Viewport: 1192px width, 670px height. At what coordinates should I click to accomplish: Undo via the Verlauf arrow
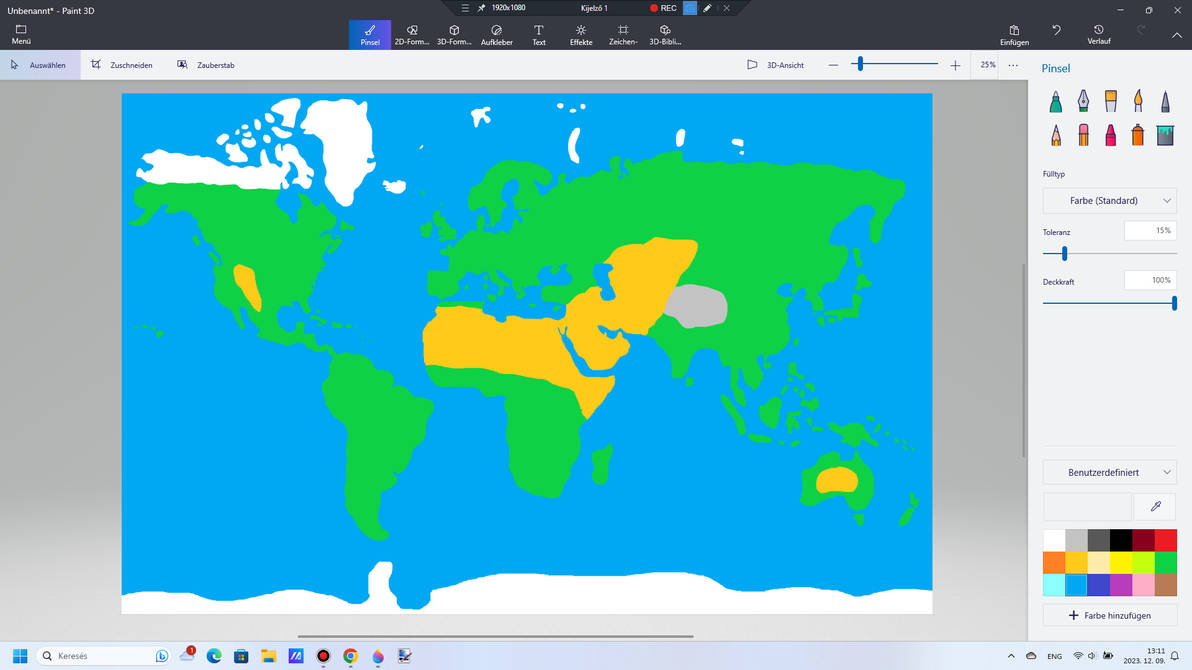tap(1056, 31)
